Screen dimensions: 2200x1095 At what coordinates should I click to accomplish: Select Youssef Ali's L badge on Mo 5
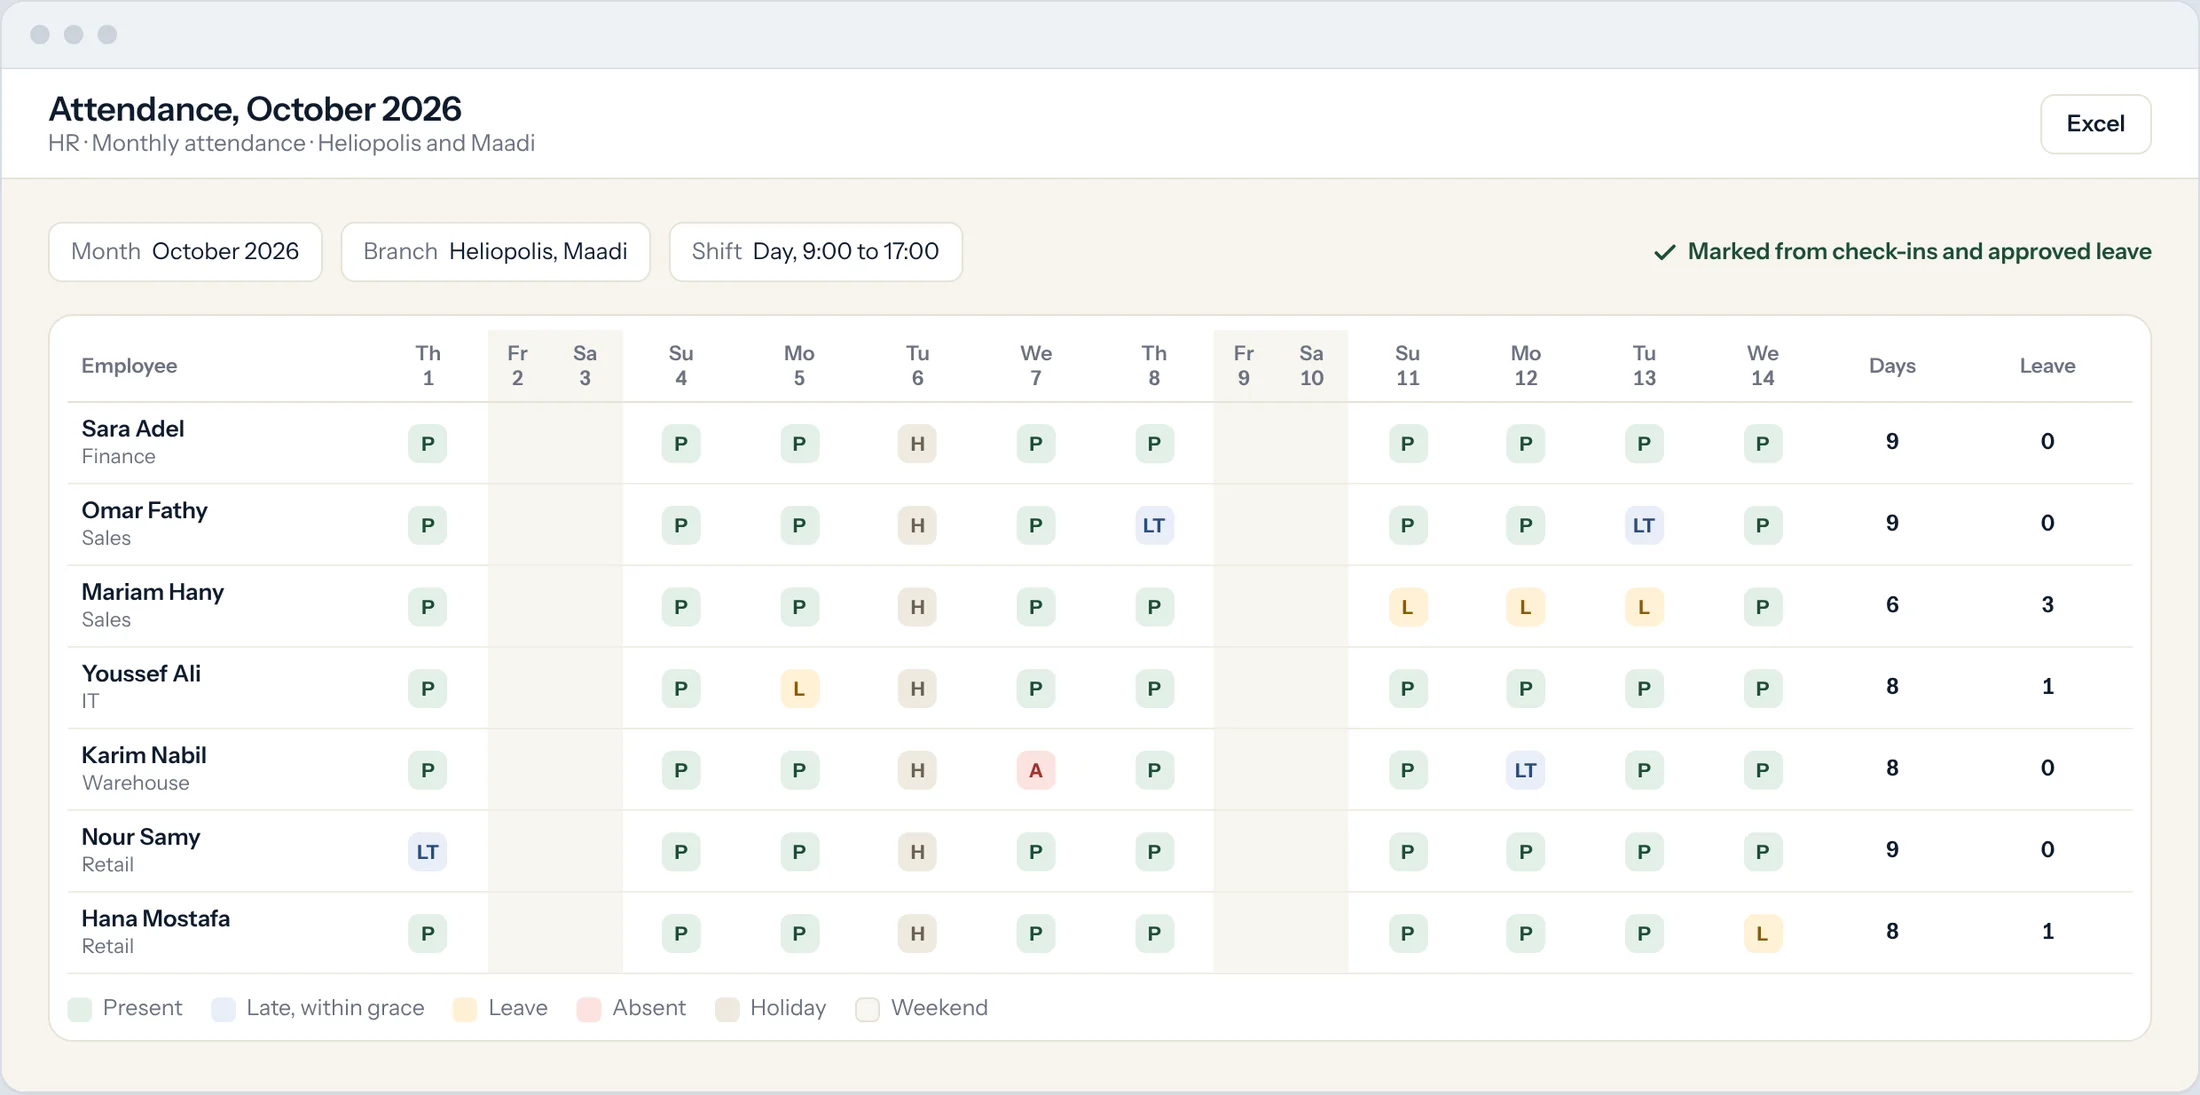coord(799,689)
